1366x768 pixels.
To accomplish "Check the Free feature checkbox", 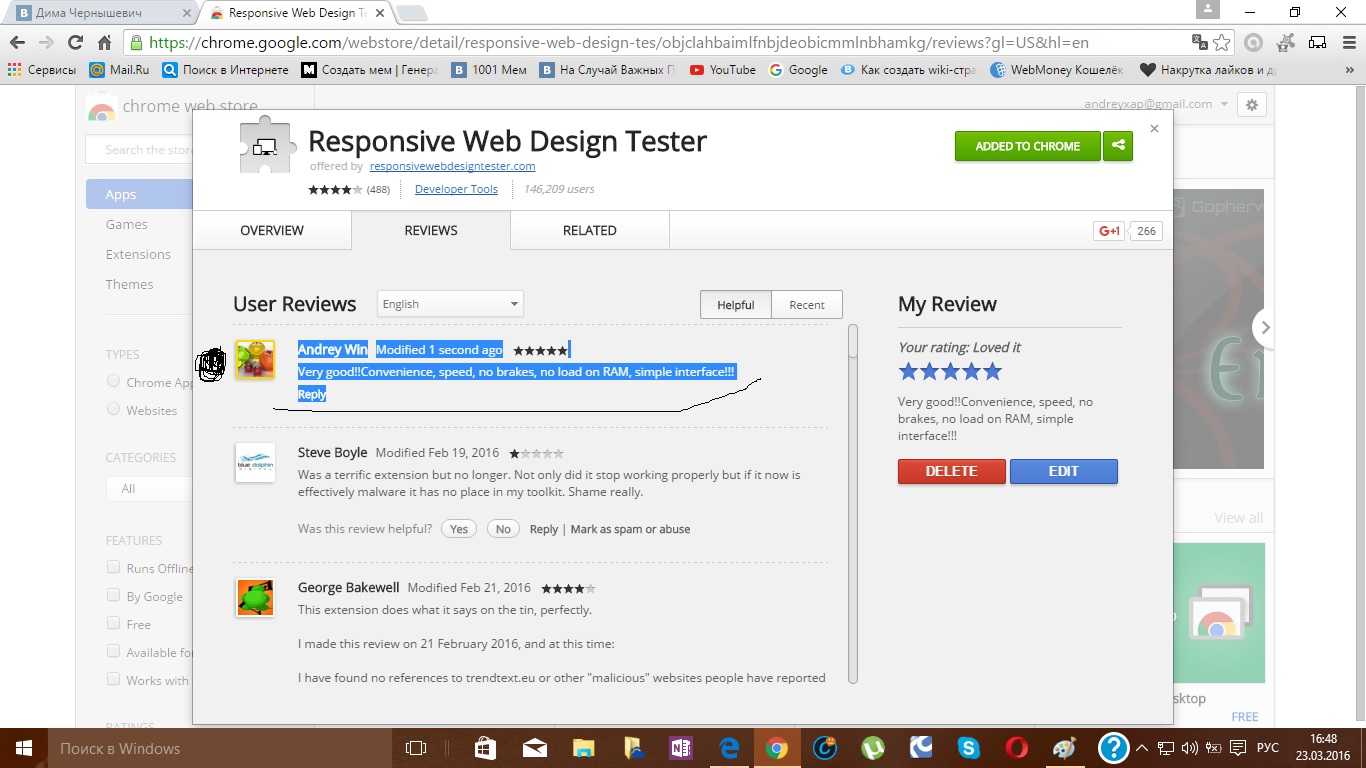I will (113, 623).
